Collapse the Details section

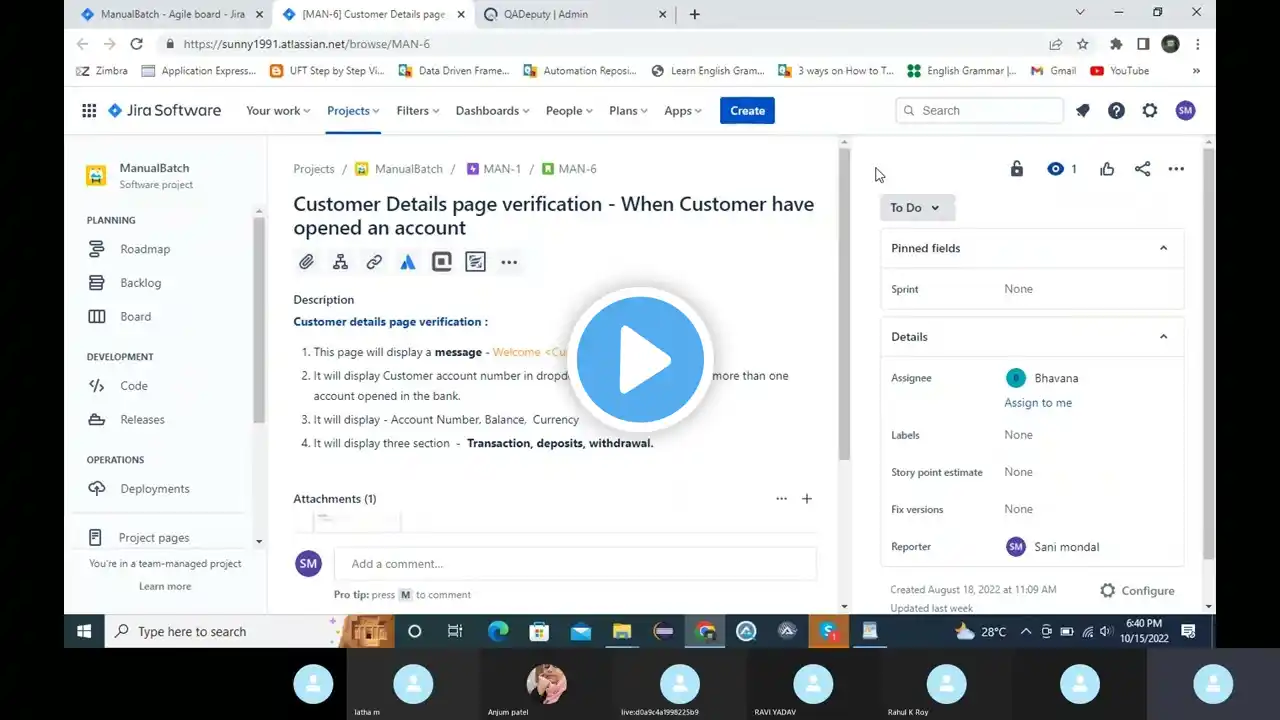coord(1163,337)
